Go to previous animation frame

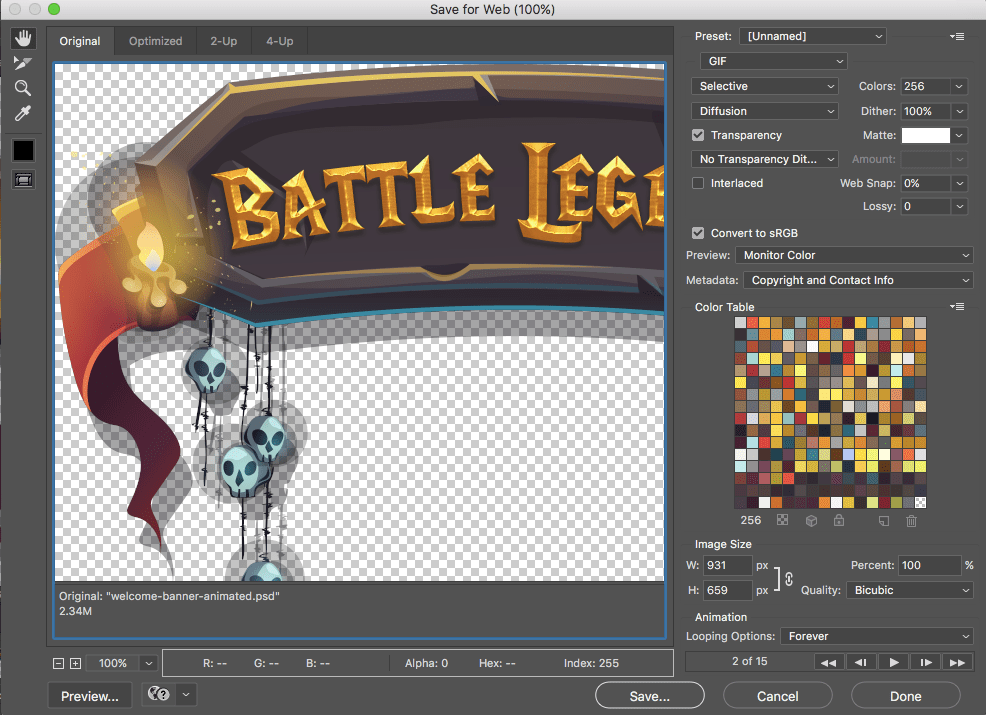[861, 662]
